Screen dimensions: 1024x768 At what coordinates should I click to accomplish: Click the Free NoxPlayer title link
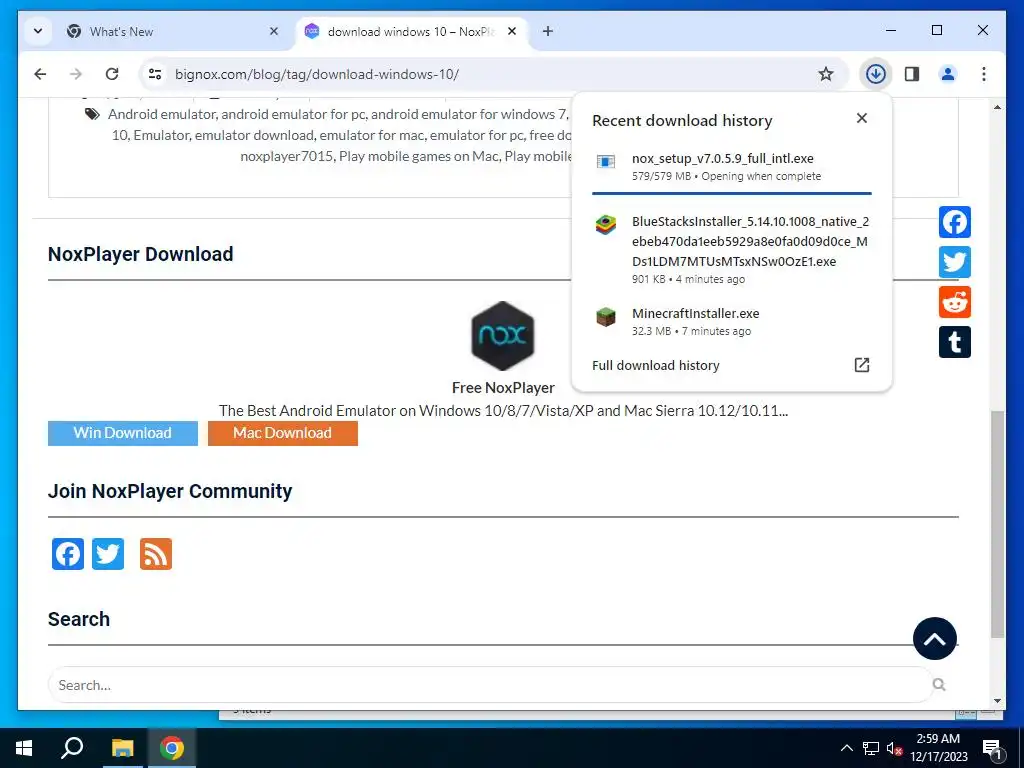[503, 388]
